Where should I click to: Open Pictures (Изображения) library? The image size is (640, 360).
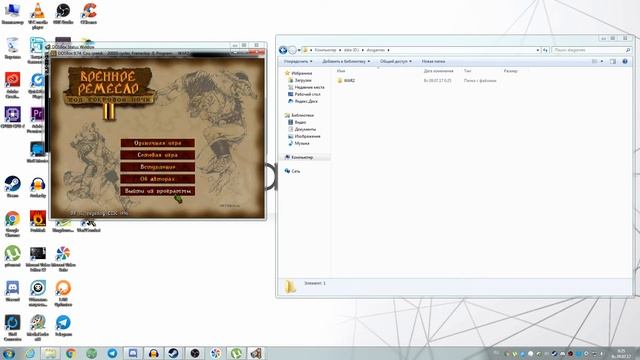[304, 136]
